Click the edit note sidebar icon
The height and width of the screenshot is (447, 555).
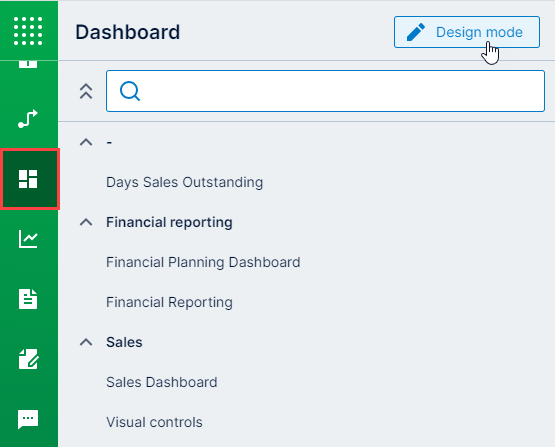click(x=28, y=359)
